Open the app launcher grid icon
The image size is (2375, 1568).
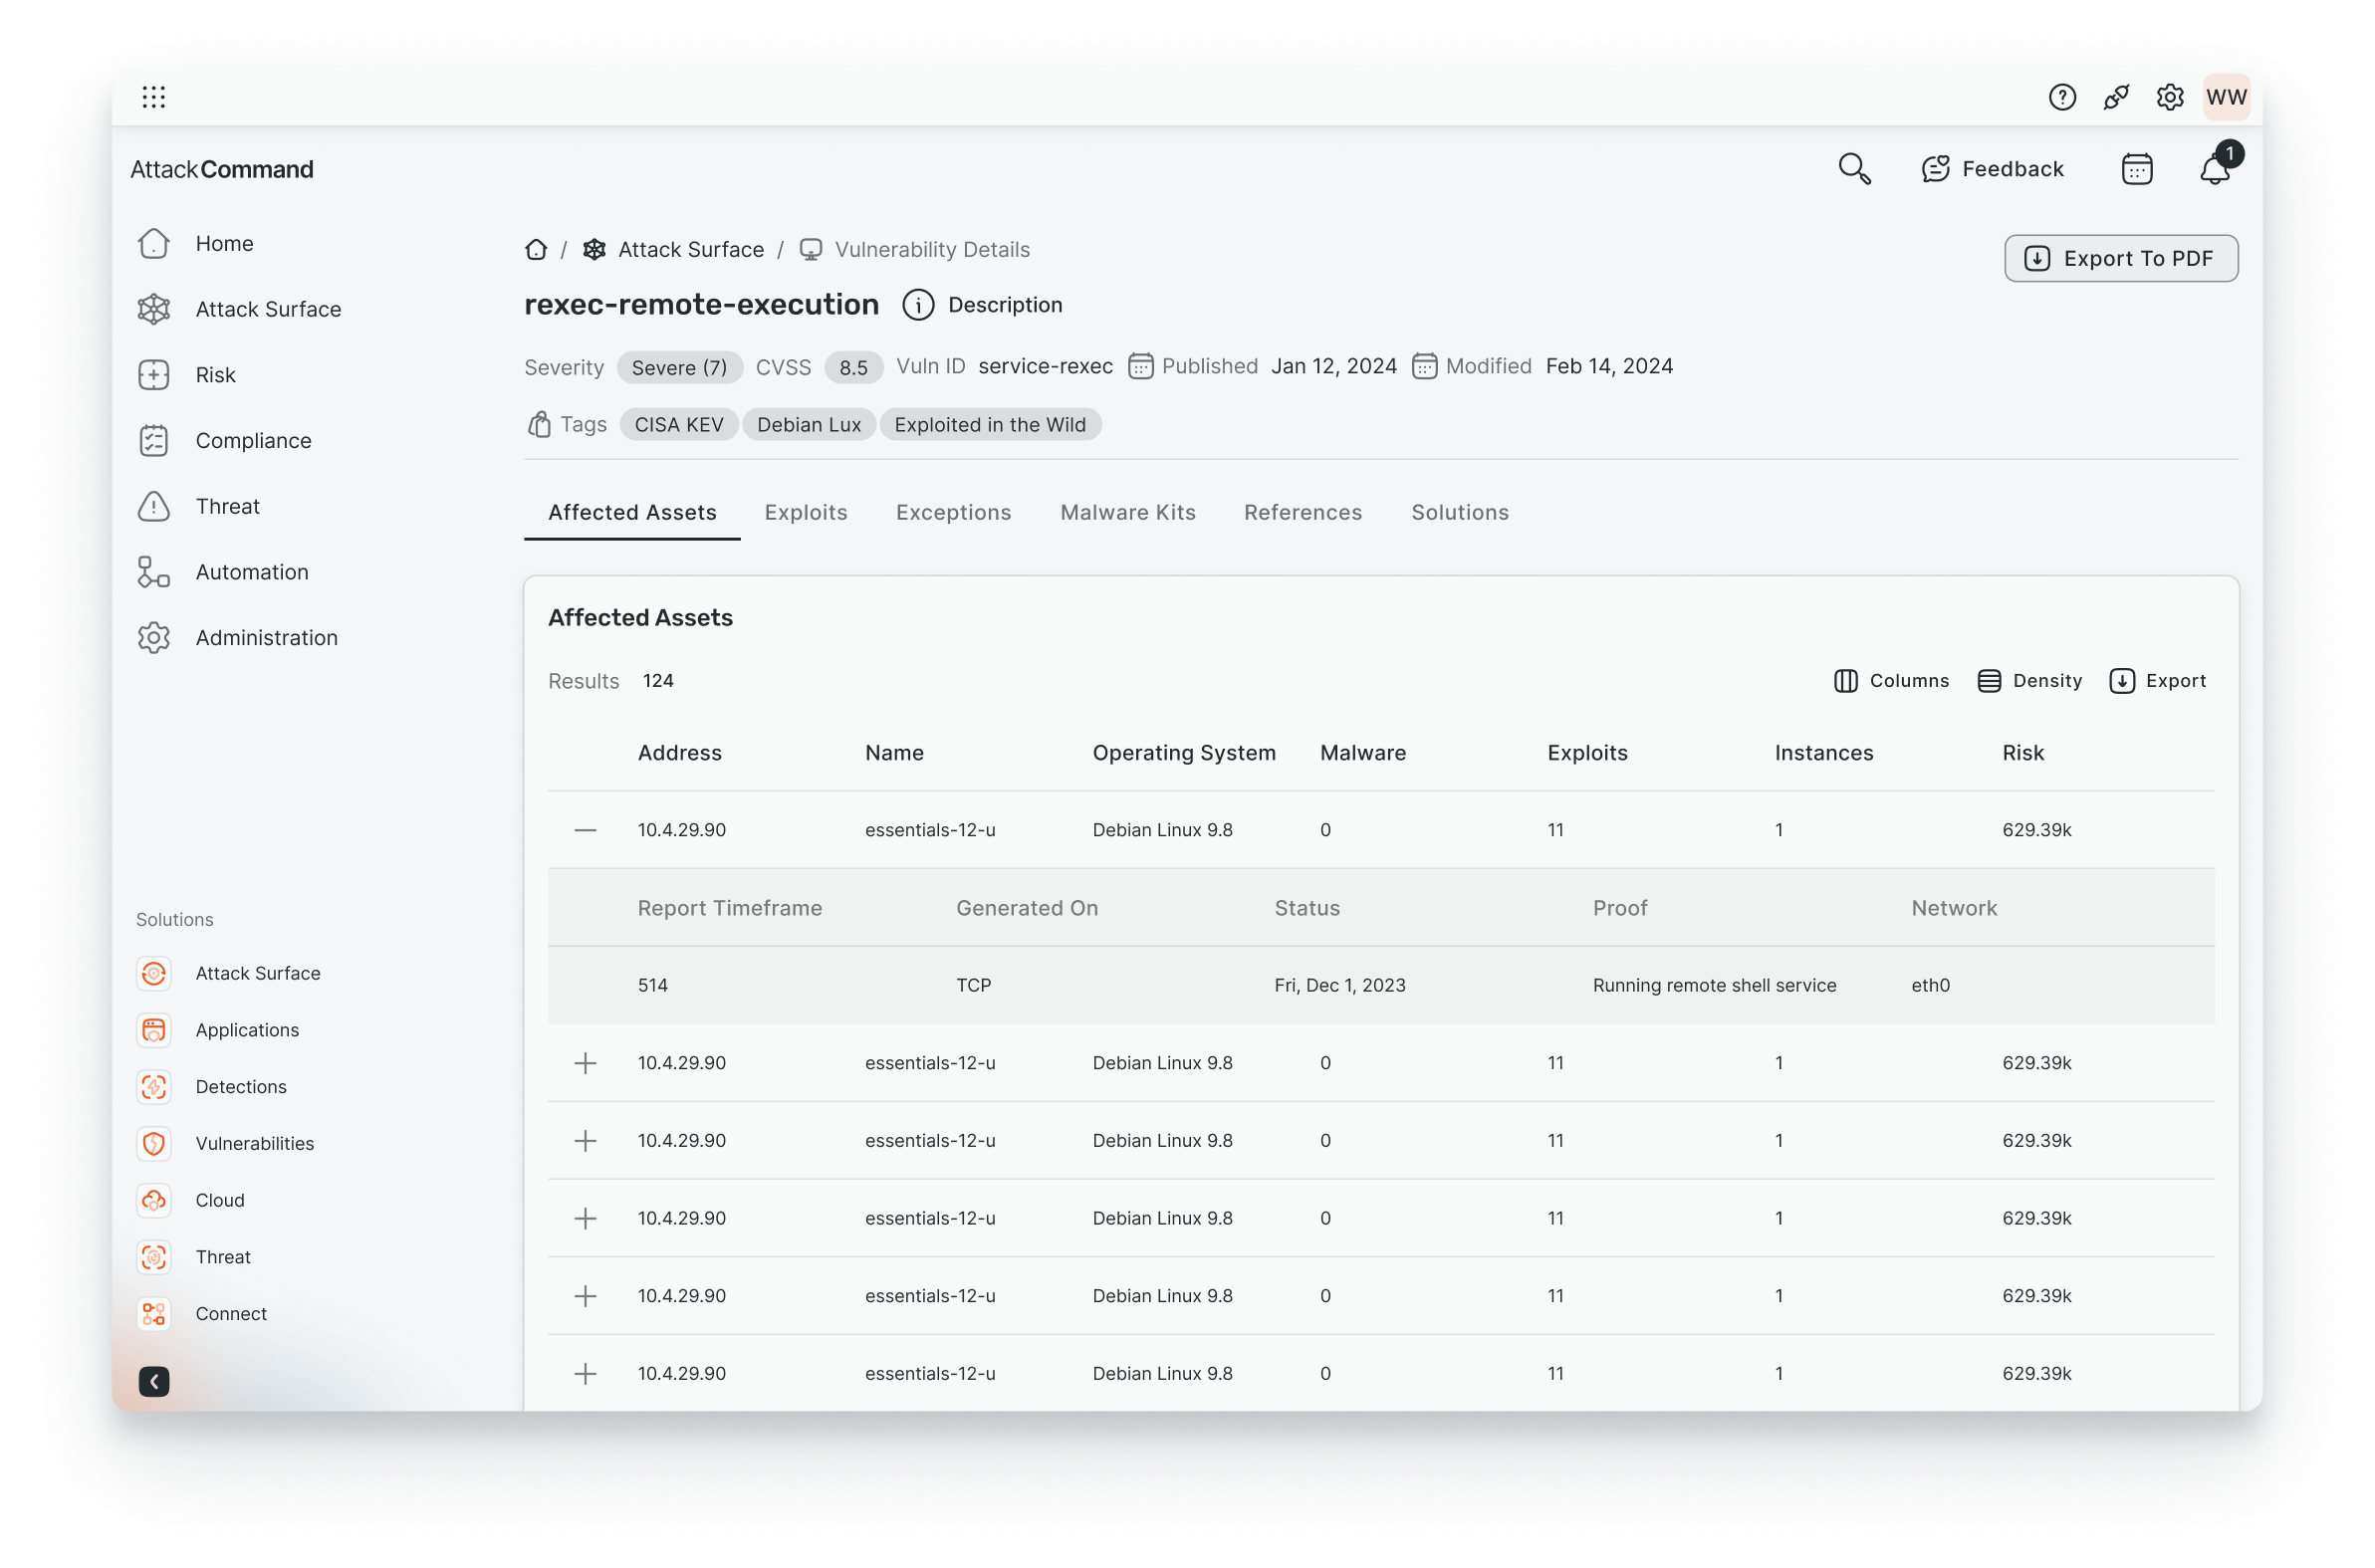pos(153,97)
